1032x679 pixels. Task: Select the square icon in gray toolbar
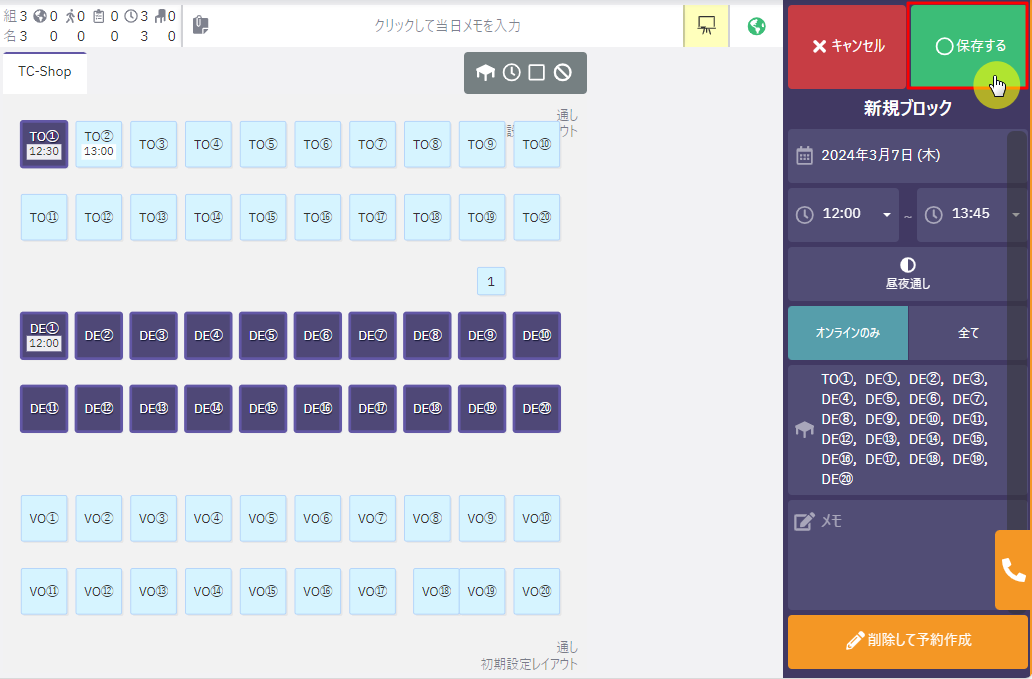pos(537,73)
